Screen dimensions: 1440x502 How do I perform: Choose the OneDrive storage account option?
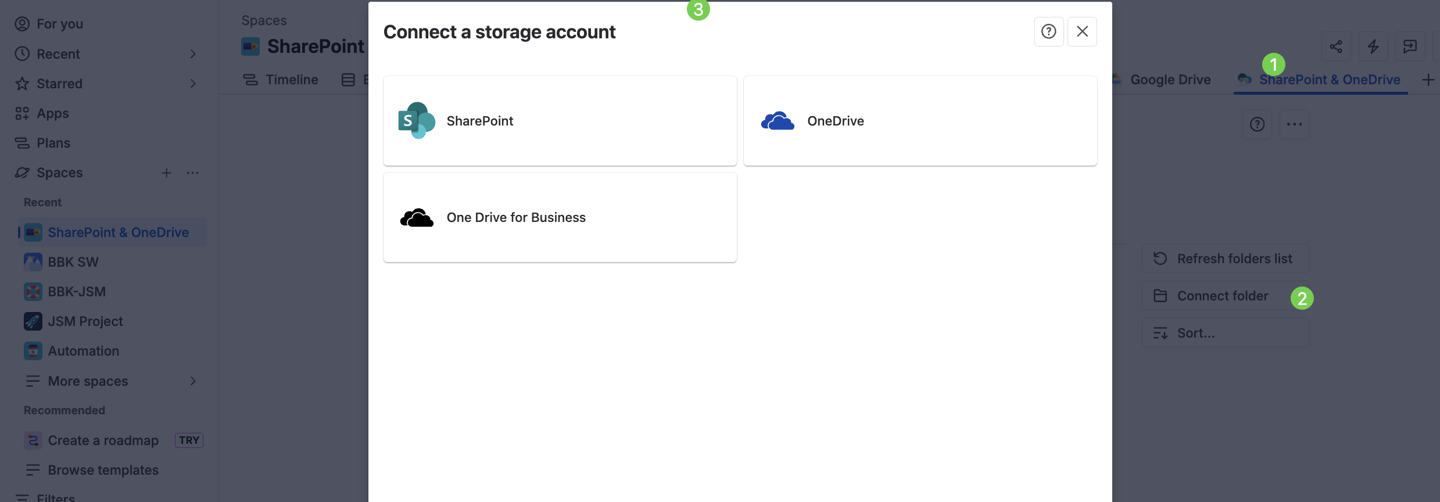[x=920, y=121]
